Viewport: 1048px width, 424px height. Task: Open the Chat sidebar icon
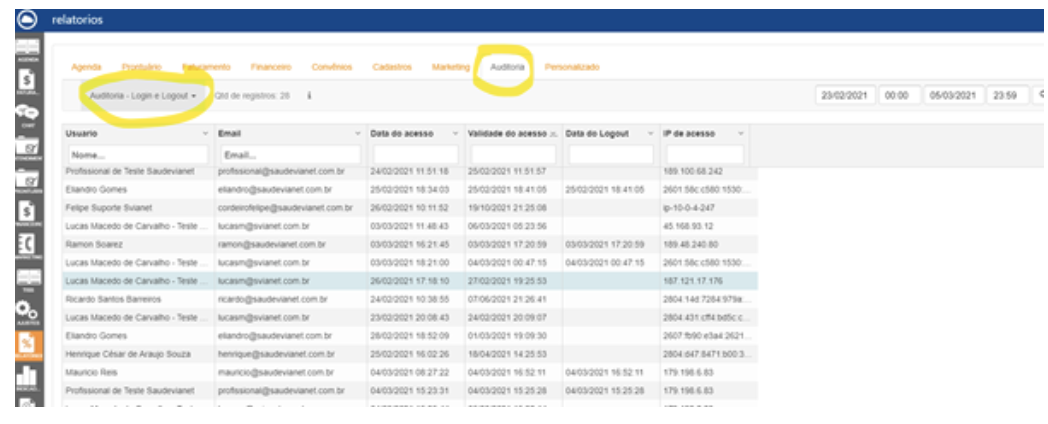[x=28, y=114]
